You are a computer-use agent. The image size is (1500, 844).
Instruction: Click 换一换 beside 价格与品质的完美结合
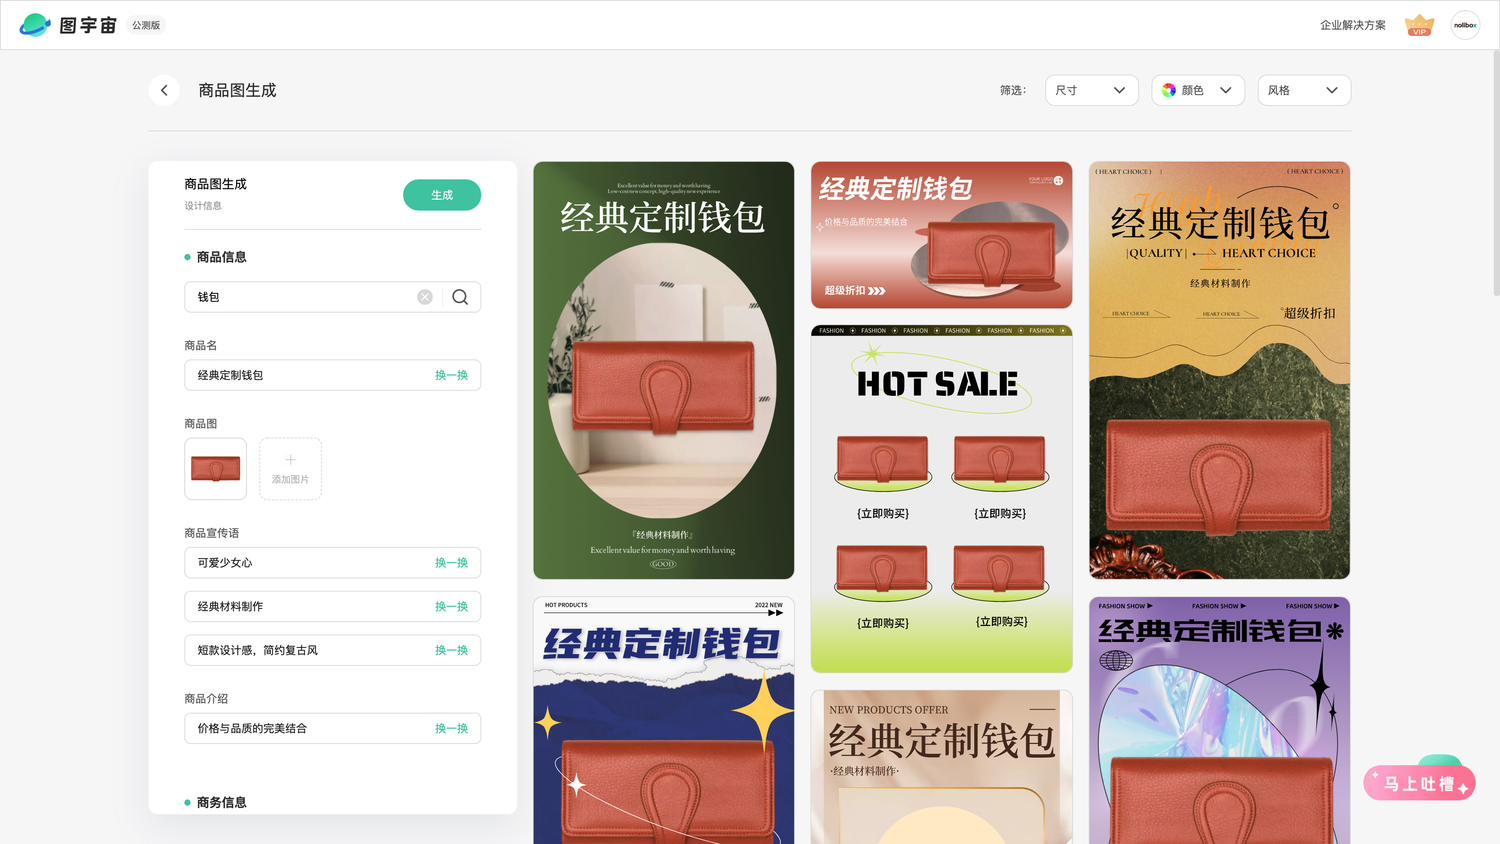(x=451, y=729)
